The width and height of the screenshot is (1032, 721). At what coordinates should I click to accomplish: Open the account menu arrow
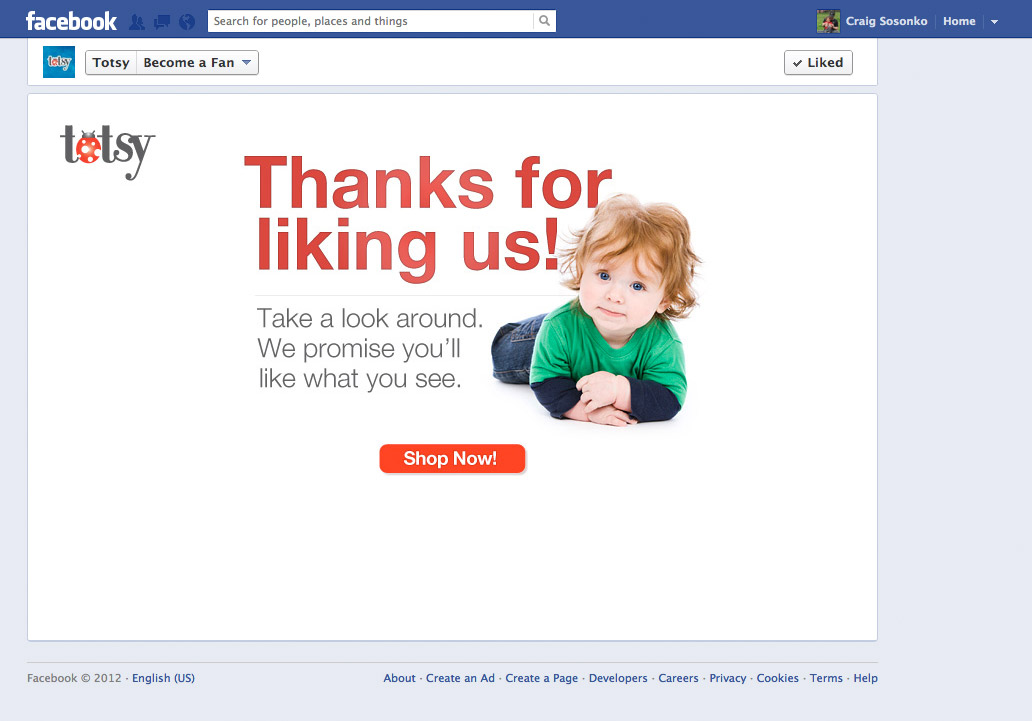[x=994, y=22]
